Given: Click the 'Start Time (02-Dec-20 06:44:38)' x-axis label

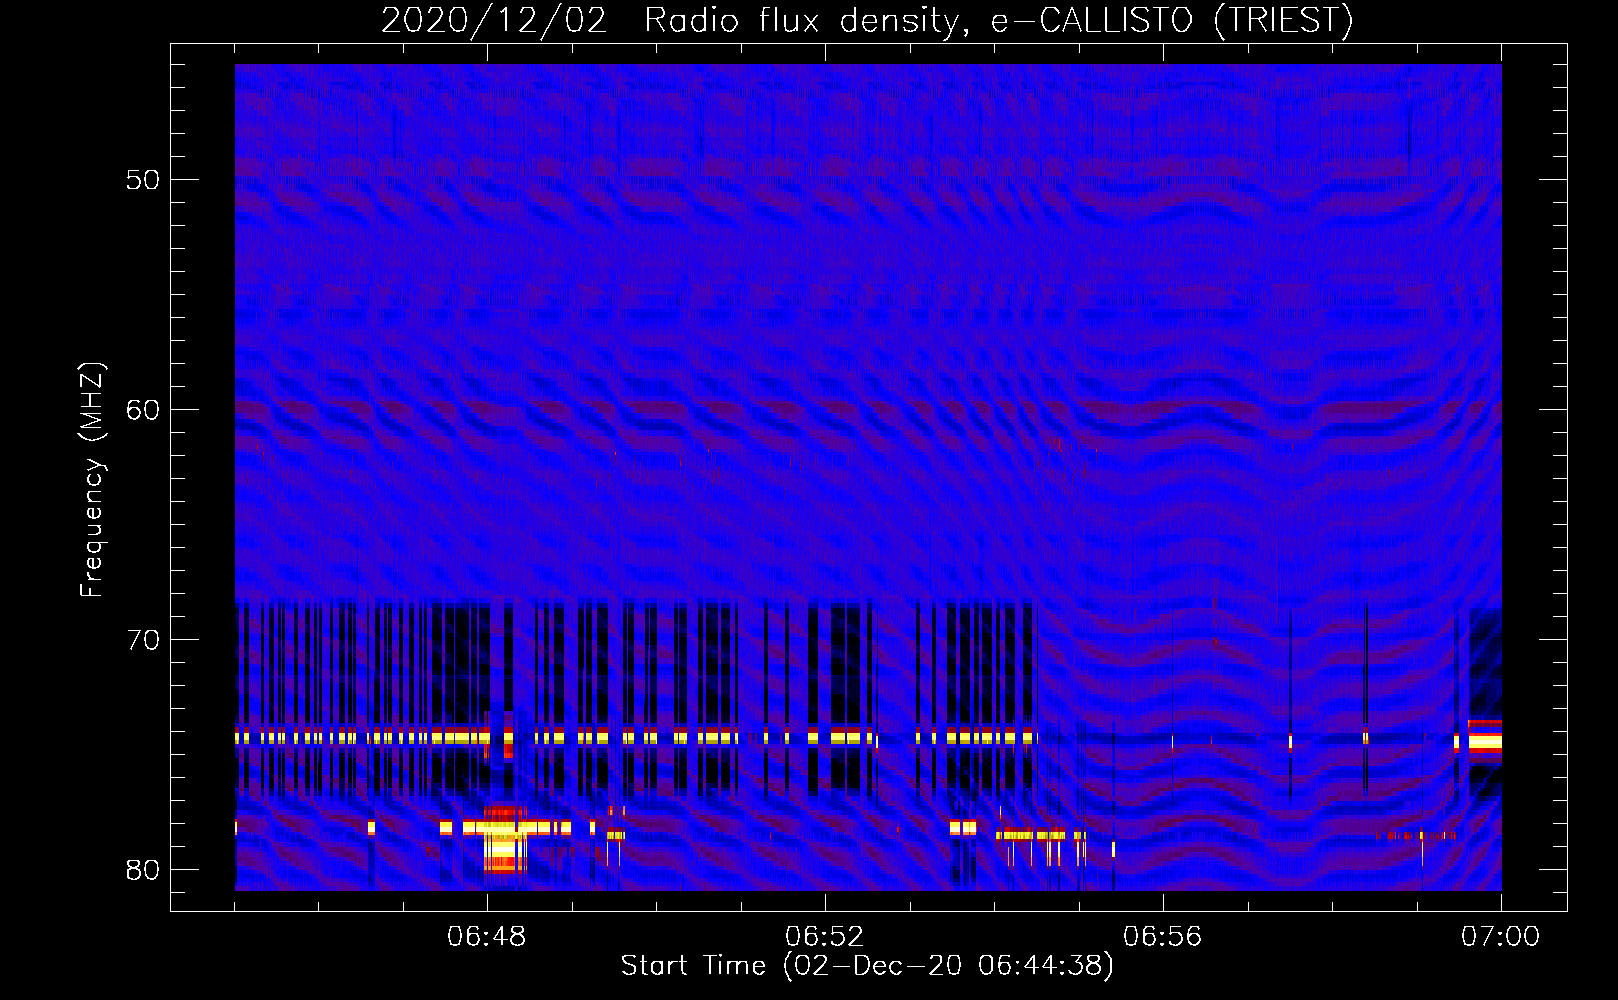Looking at the screenshot, I should (867, 966).
